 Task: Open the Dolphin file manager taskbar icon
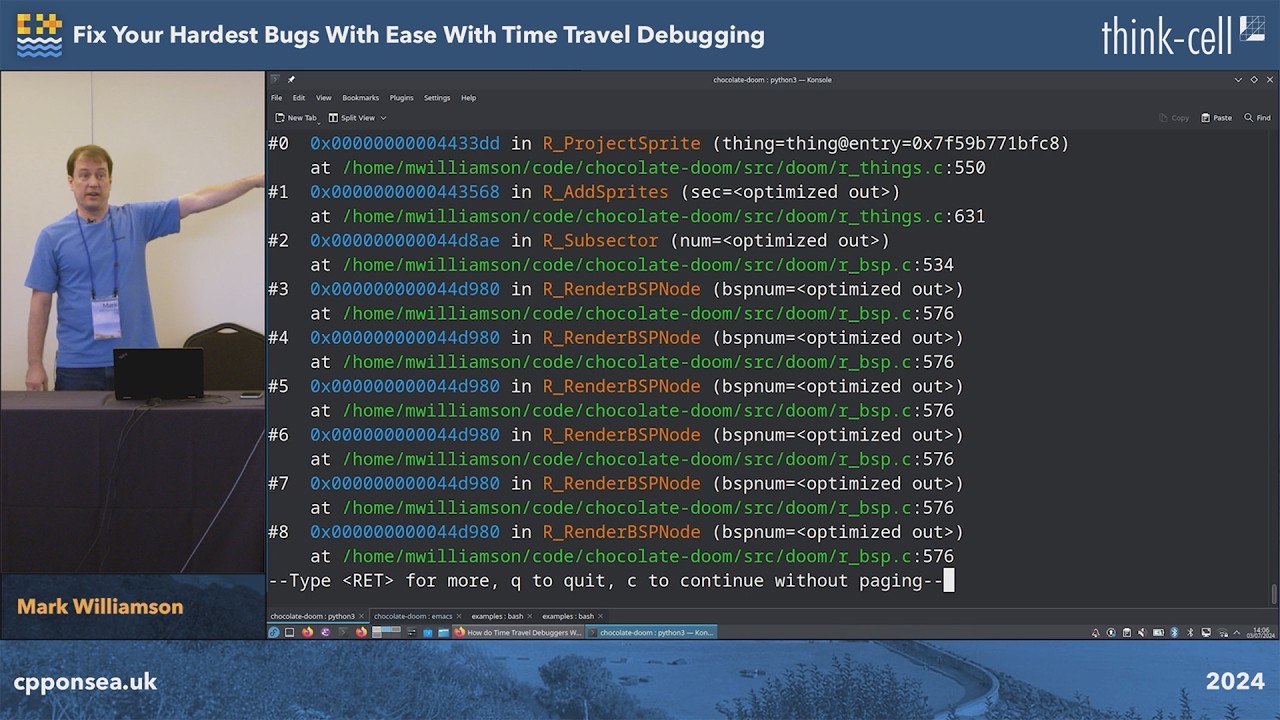(x=443, y=632)
